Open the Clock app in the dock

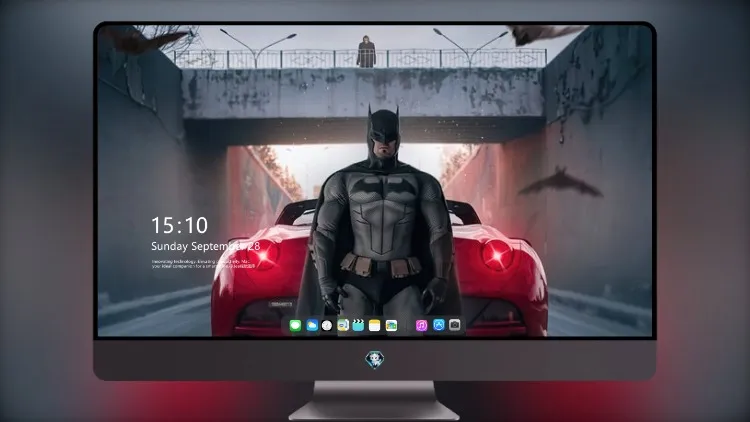[x=327, y=326]
